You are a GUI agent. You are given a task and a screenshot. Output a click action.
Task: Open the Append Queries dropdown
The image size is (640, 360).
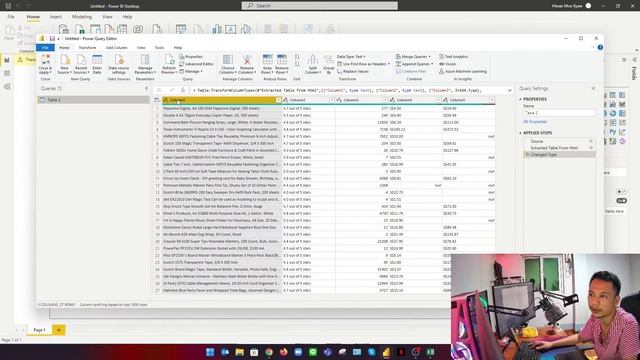(x=414, y=64)
